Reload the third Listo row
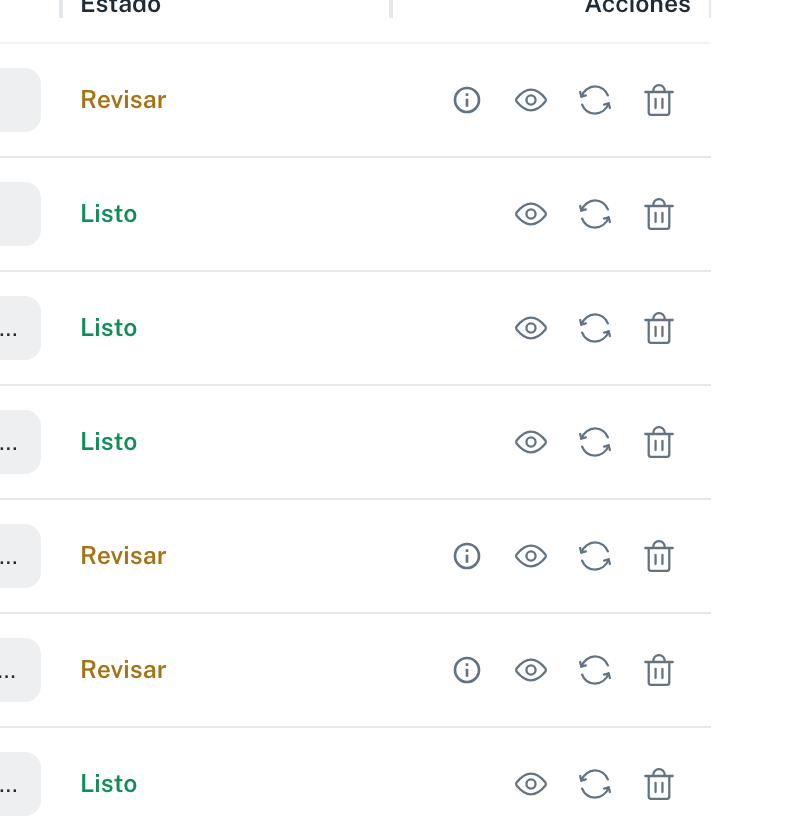The image size is (792, 840). click(x=595, y=442)
